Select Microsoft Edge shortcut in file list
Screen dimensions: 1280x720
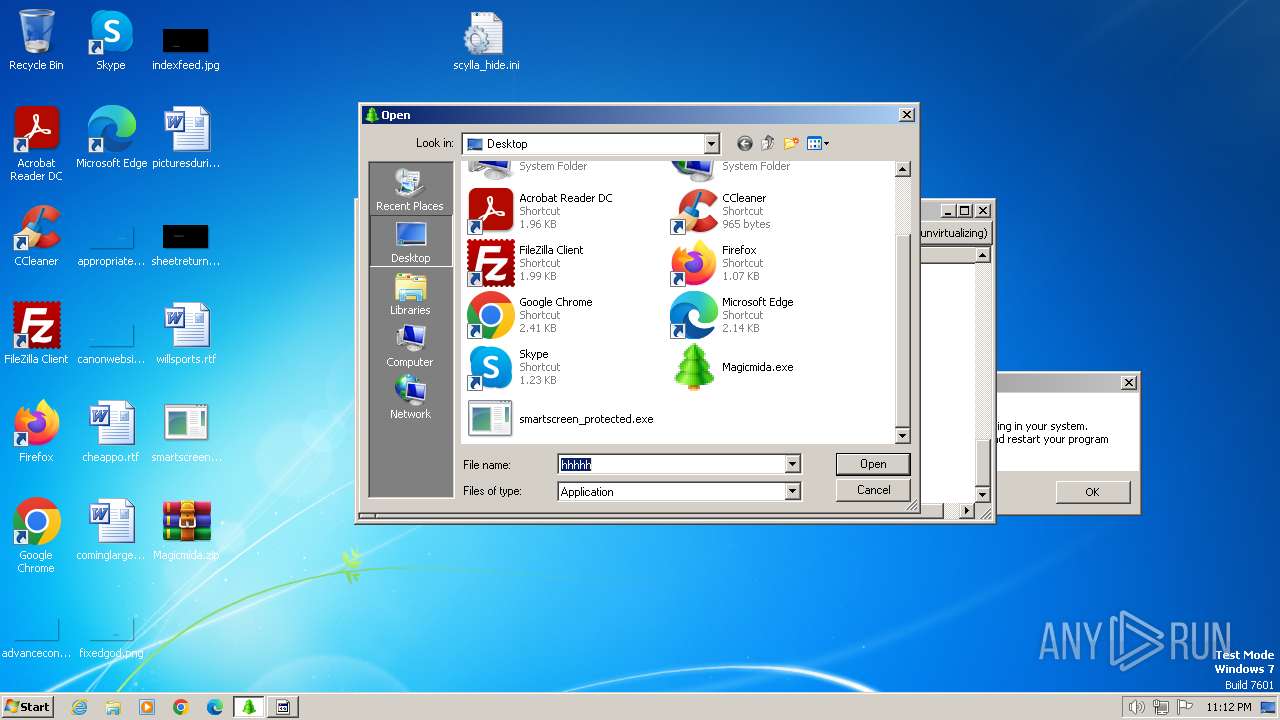[733, 315]
